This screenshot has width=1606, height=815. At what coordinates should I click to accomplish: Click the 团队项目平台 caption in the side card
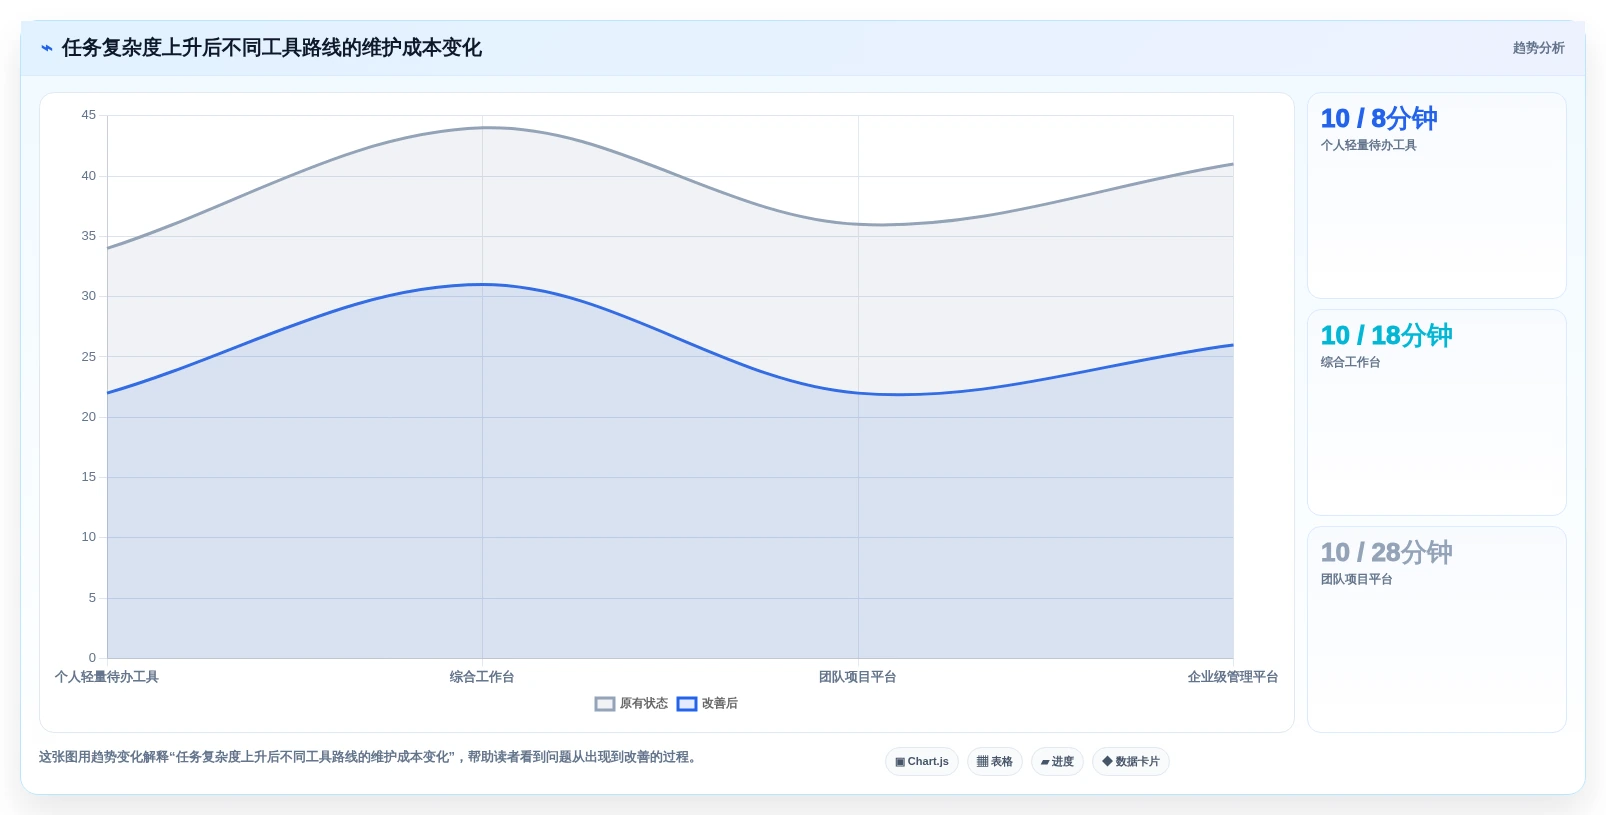[x=1356, y=579]
